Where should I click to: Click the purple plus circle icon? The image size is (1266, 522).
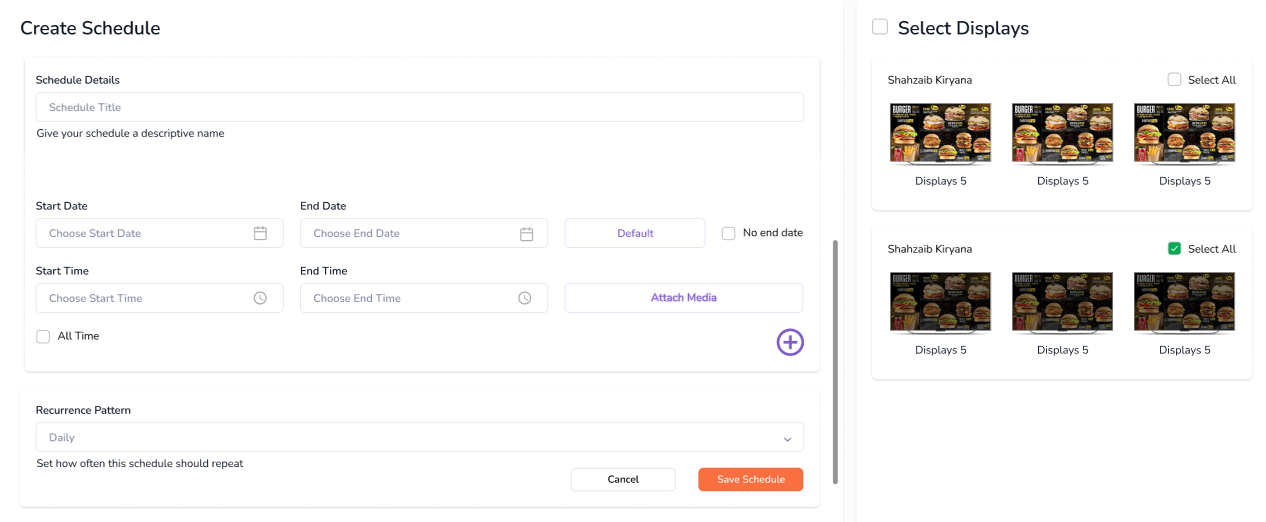(x=790, y=342)
